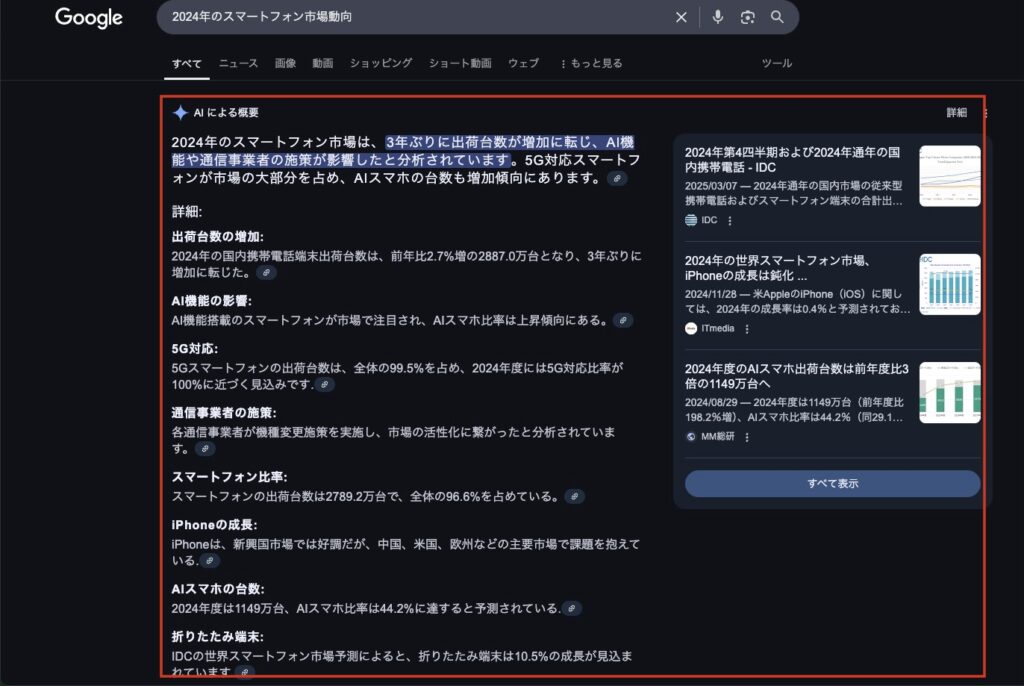This screenshot has width=1024, height=686.
Task: Click the ITmedia site favicon
Action: (x=691, y=329)
